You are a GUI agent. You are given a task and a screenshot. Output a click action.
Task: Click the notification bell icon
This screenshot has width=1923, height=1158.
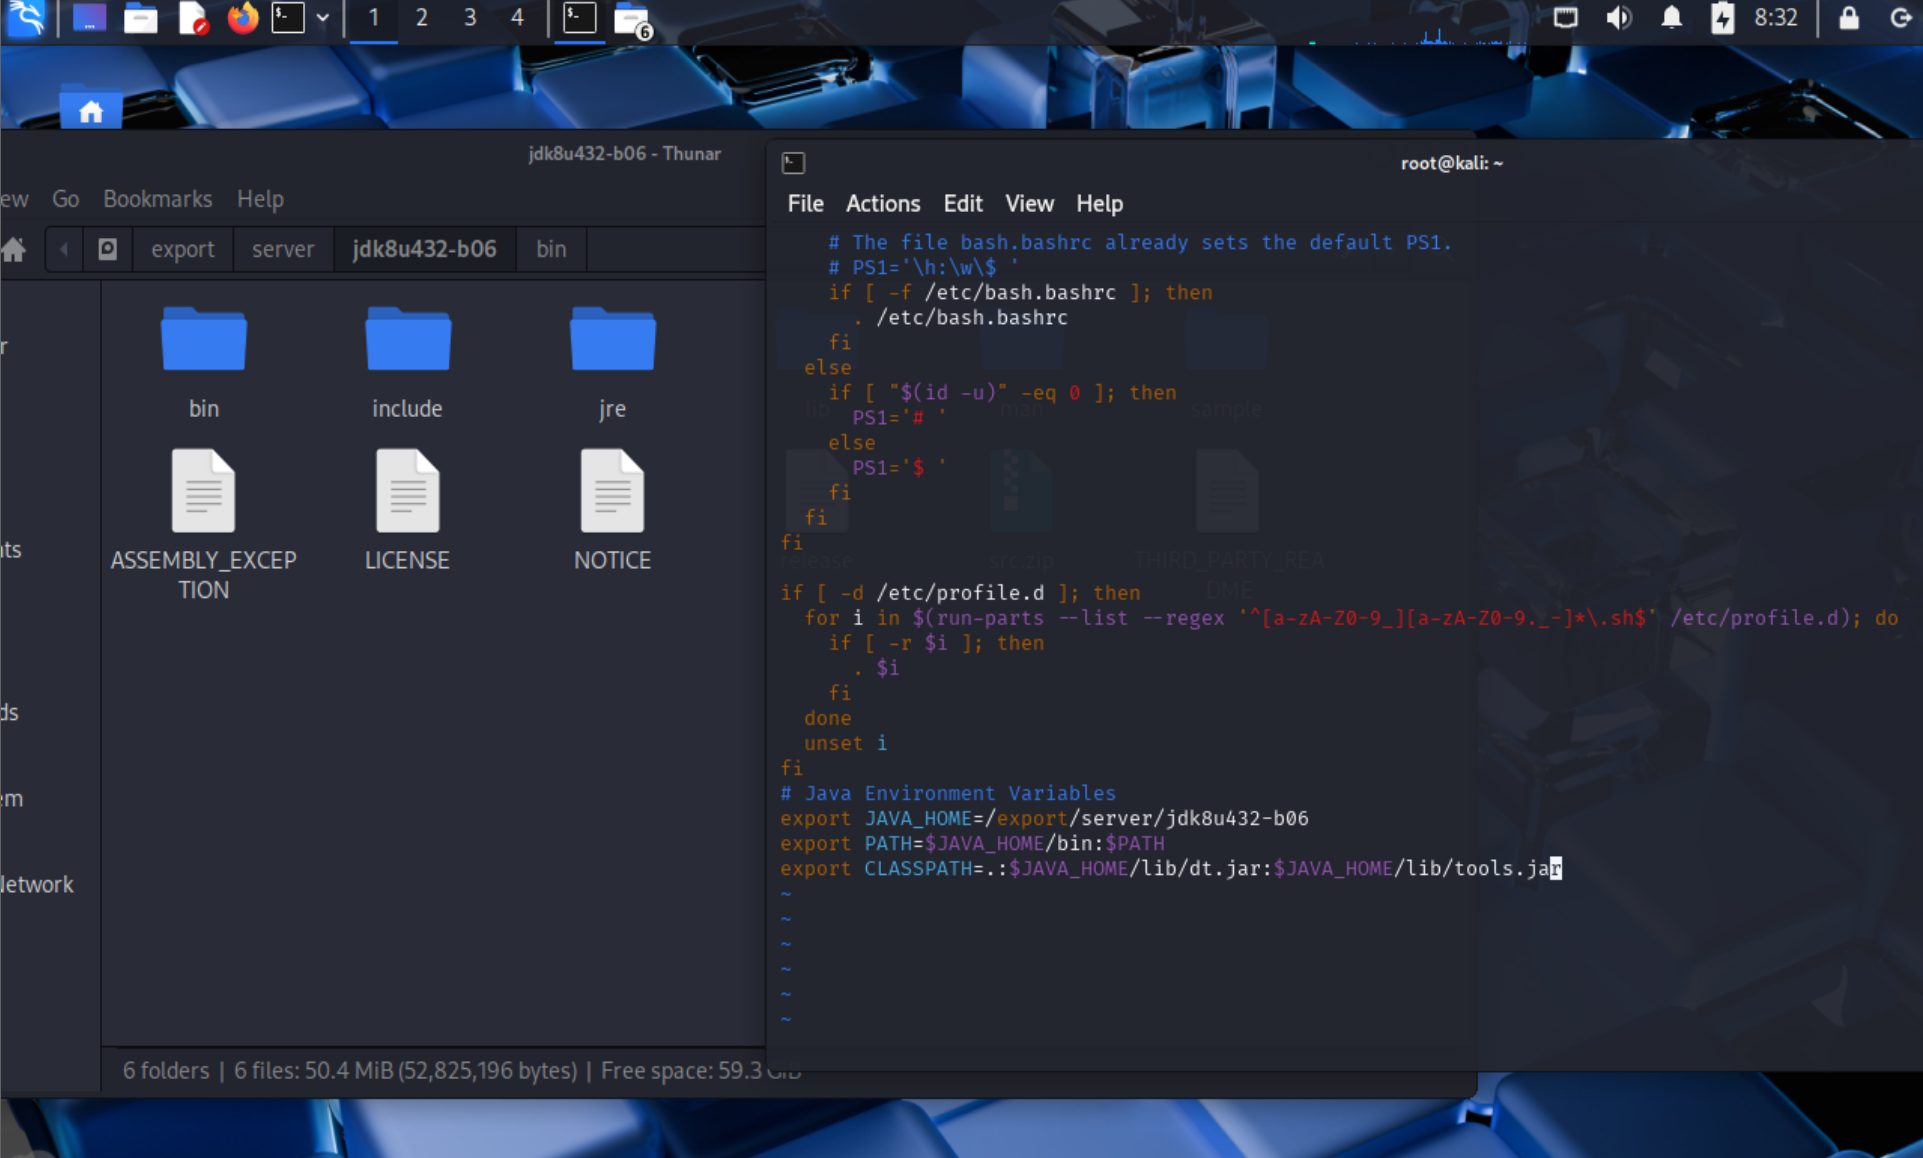pos(1671,18)
